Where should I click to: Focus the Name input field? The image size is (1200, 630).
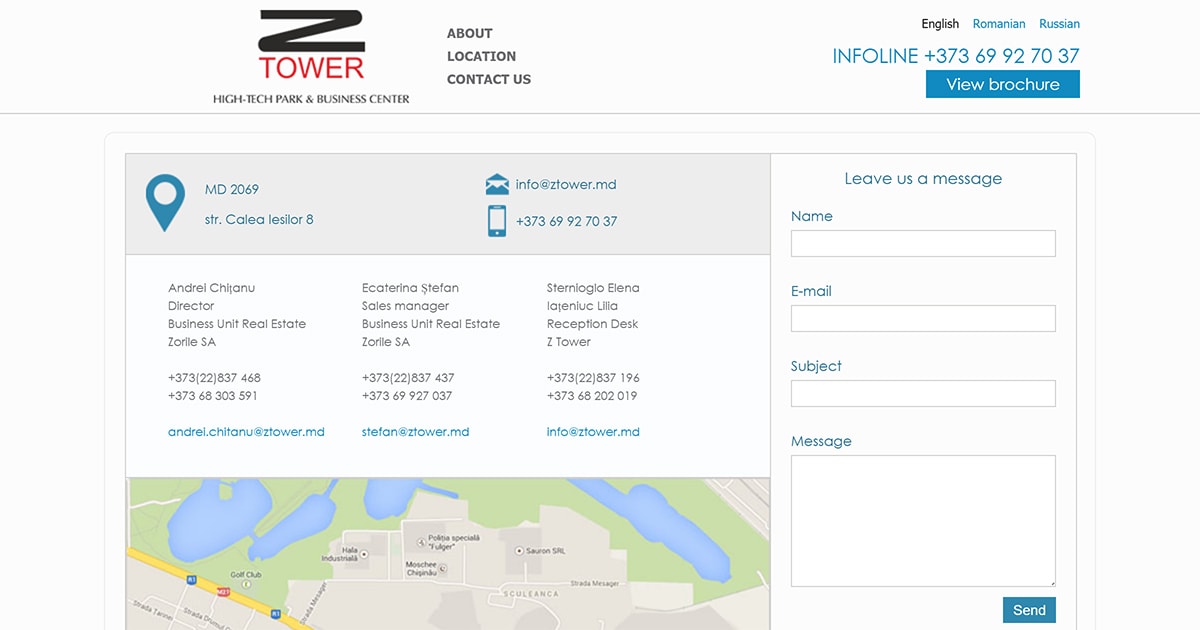(x=923, y=243)
